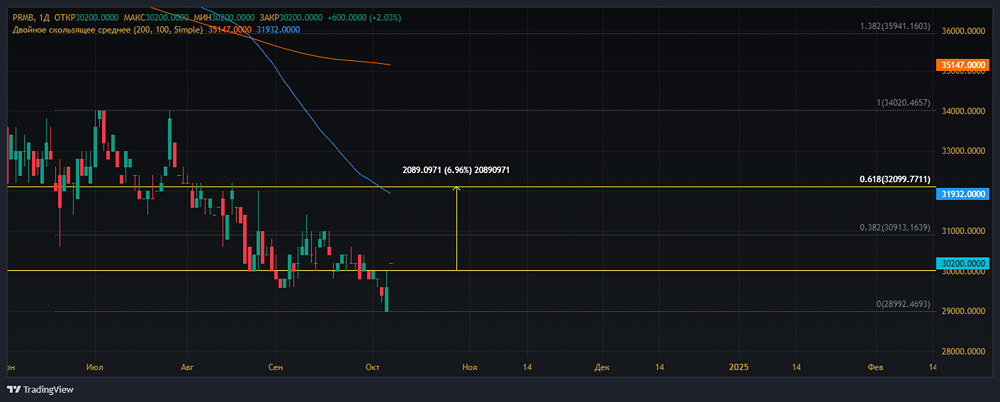
Task: Select the PRMB, 1Д symbol title
Action: pos(30,19)
